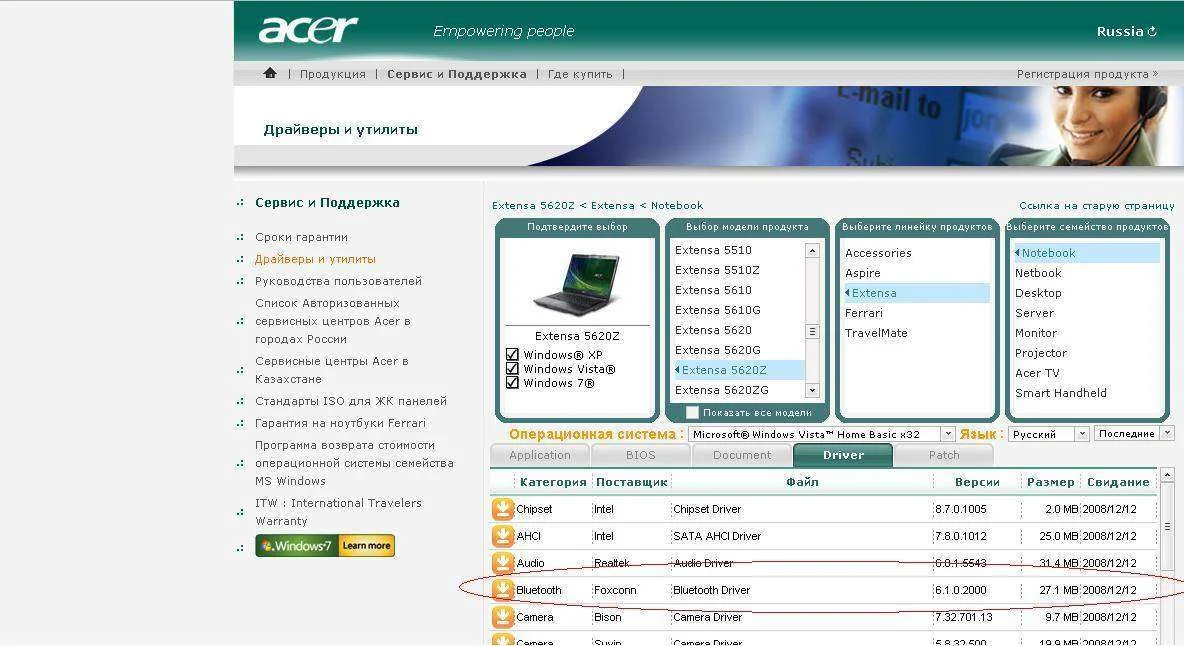Toggle the Windows Vista checkbox

pos(512,369)
